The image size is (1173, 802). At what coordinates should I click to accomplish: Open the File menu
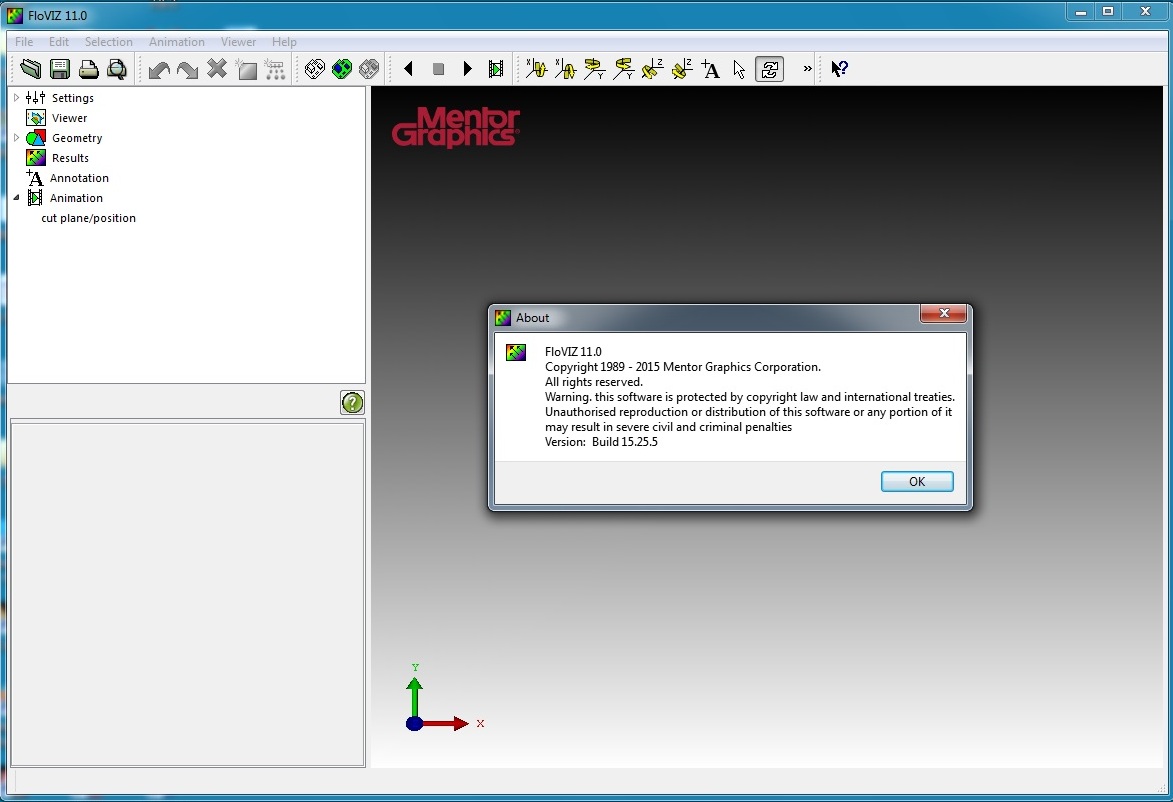tap(24, 42)
